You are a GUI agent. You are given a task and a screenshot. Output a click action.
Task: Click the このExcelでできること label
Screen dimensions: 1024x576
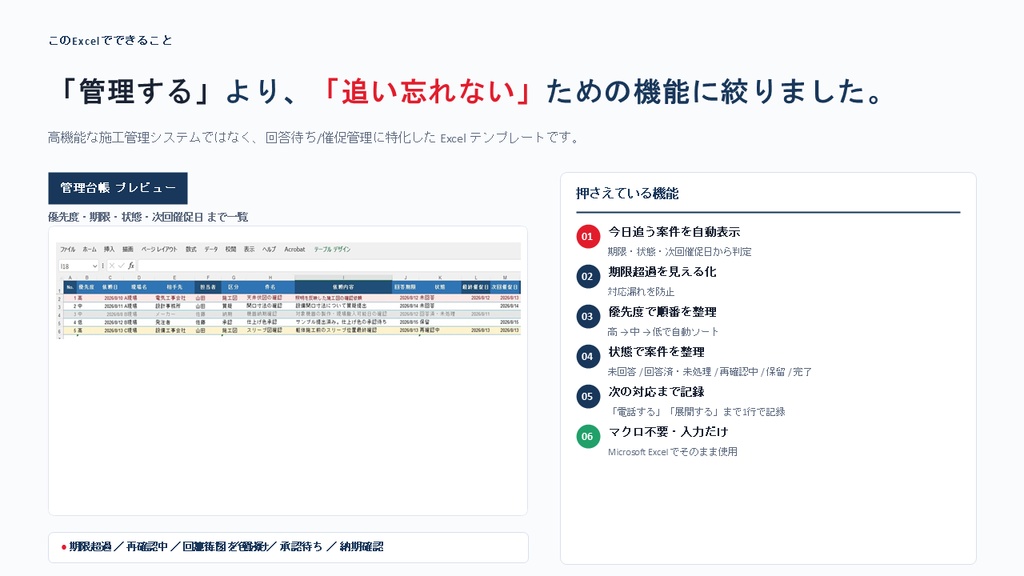tap(110, 40)
